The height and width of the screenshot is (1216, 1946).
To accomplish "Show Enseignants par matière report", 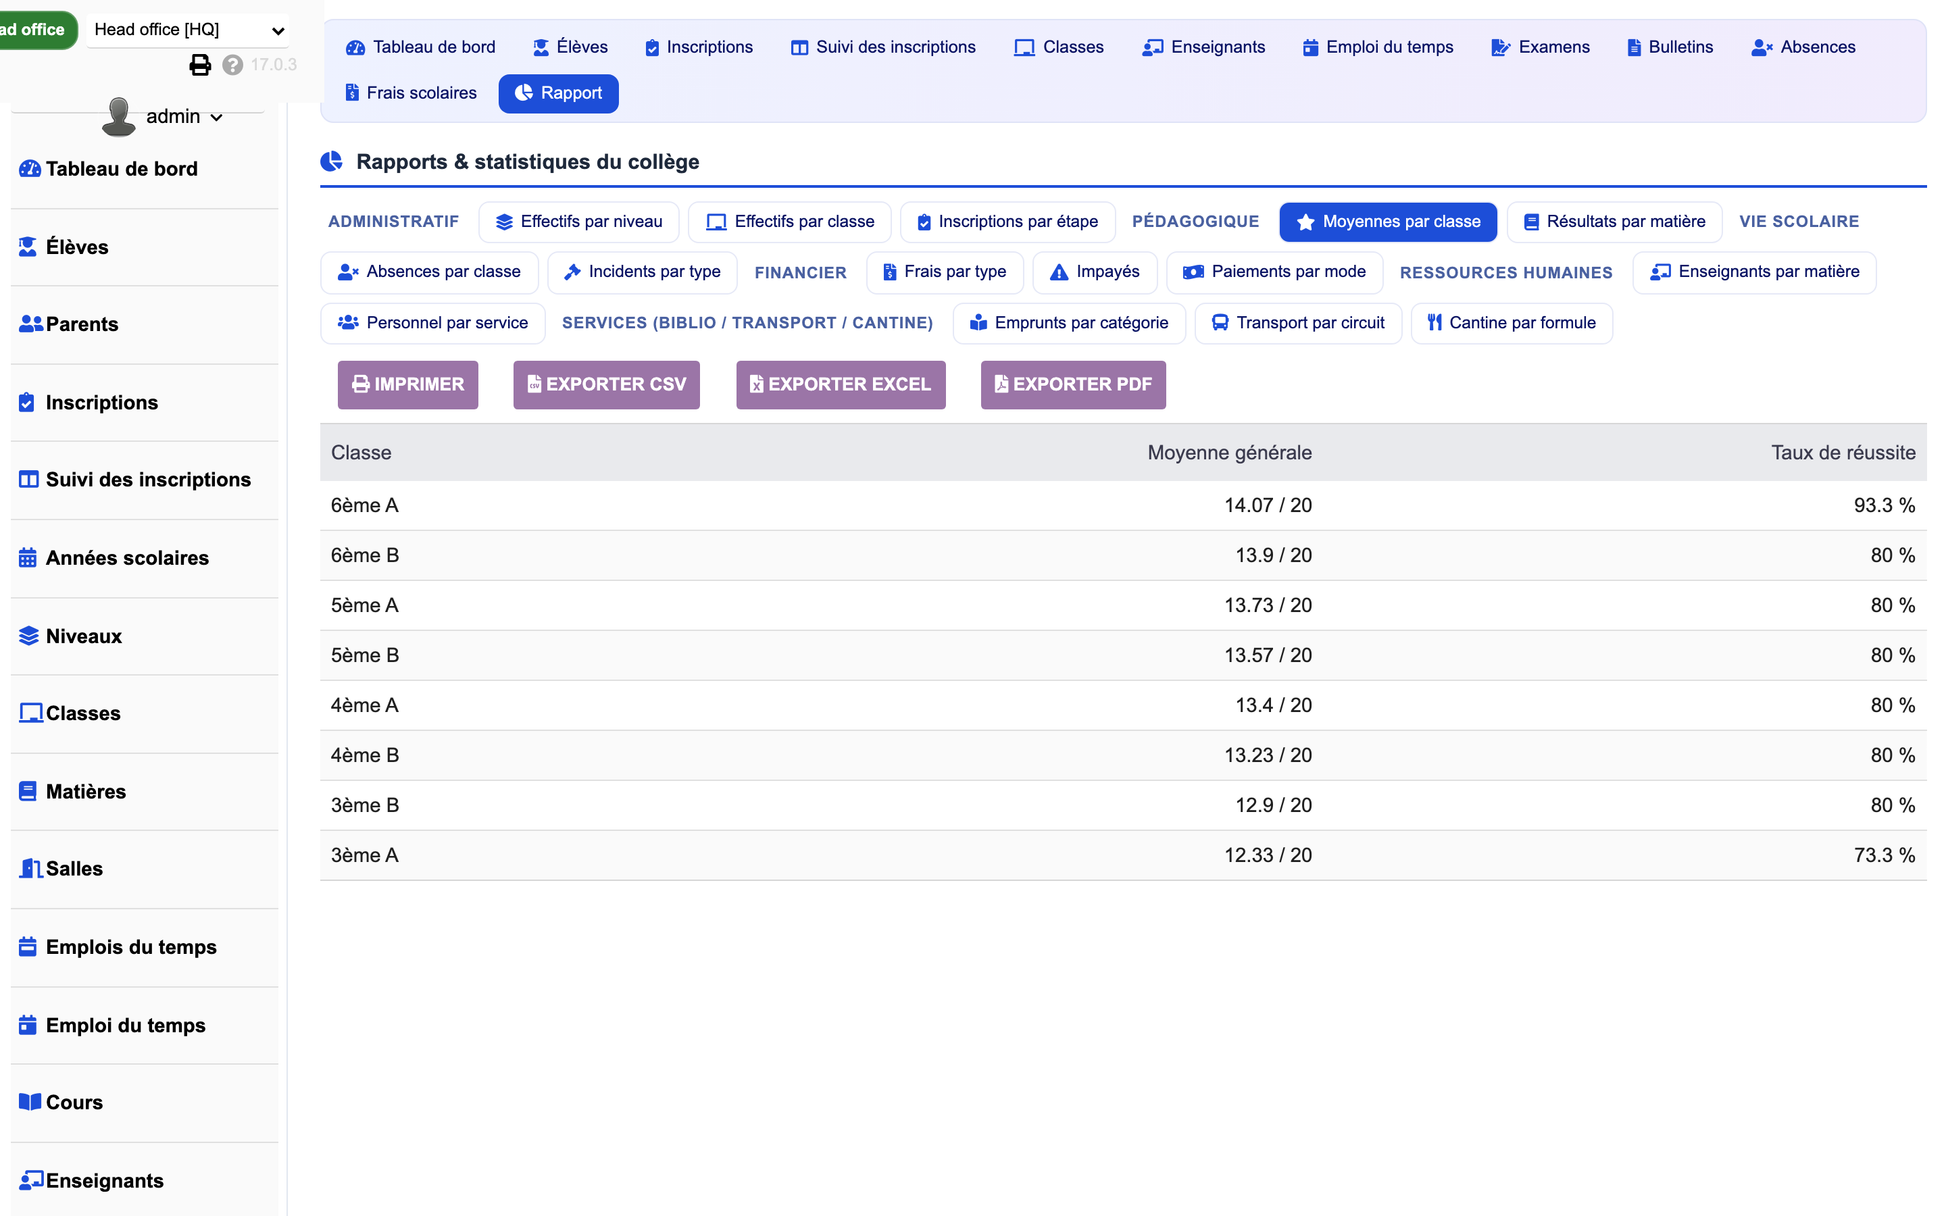I will [x=1754, y=272].
